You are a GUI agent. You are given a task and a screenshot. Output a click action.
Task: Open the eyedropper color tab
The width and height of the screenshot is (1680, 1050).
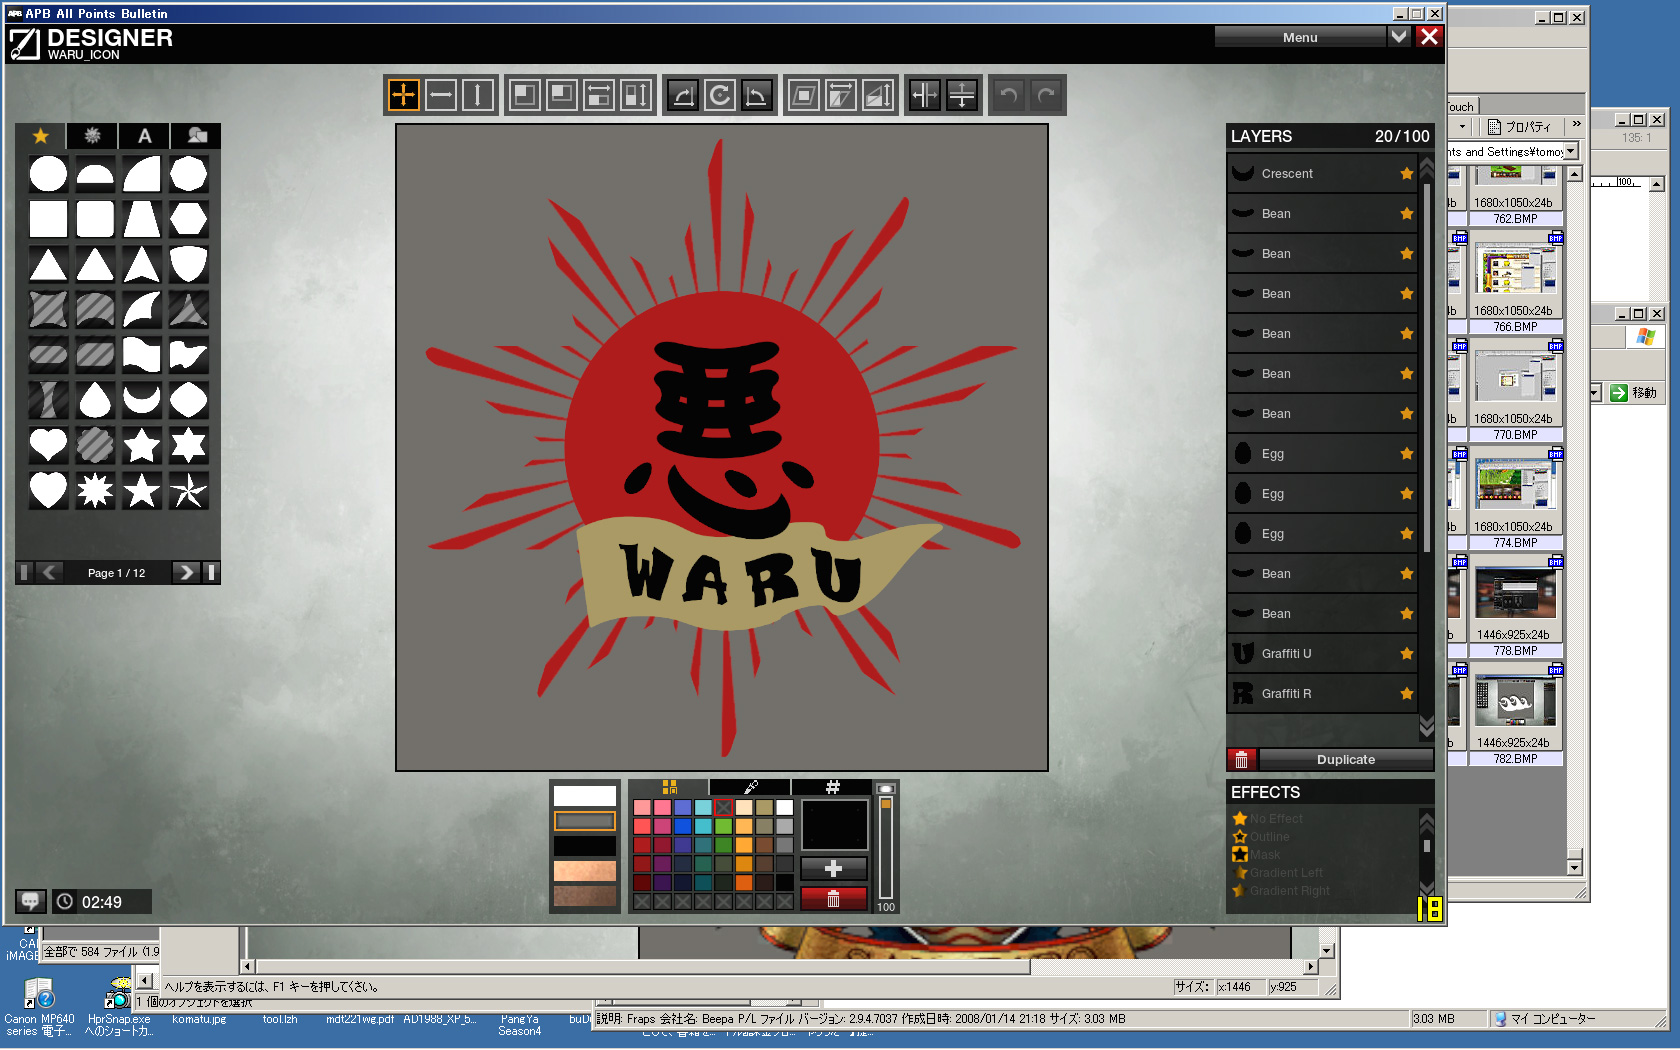[751, 787]
